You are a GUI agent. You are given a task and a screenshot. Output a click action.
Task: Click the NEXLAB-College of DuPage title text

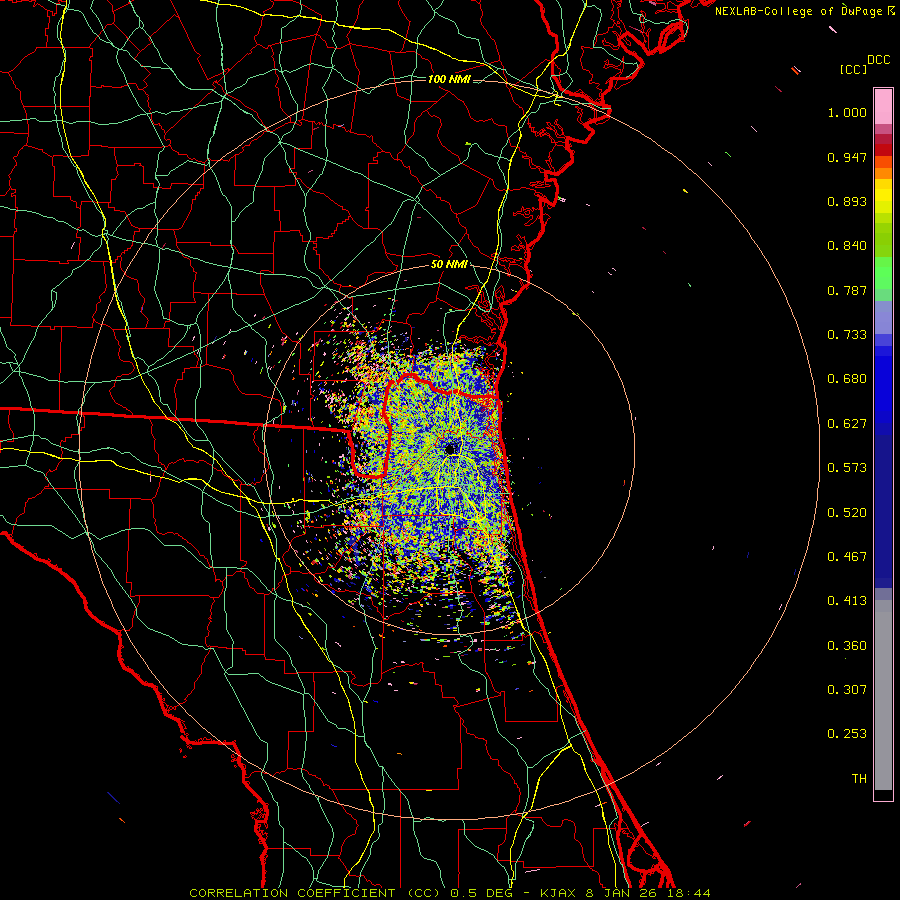click(x=798, y=11)
